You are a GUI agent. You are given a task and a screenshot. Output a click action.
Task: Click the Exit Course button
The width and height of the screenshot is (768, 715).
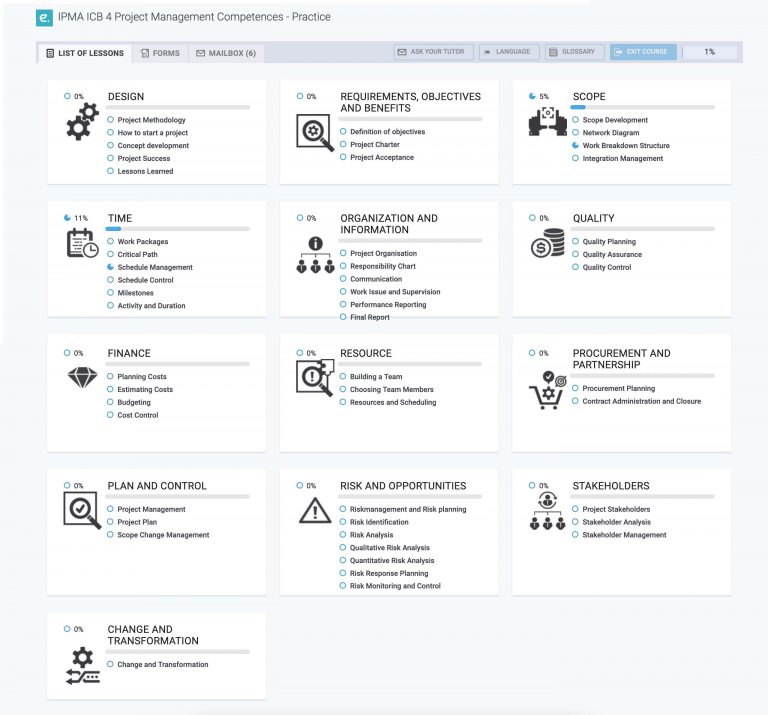coord(643,51)
